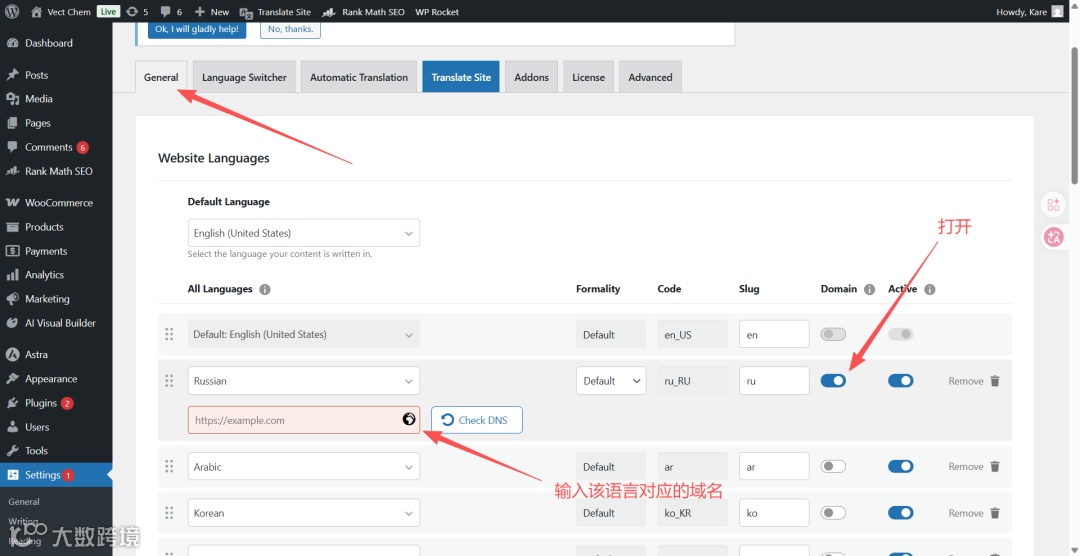The width and height of the screenshot is (1080, 556).
Task: Open the Pages sidebar icon
Action: click(12, 123)
